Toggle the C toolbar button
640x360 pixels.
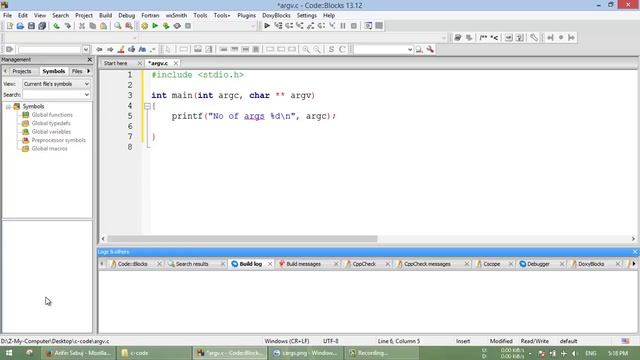point(342,49)
